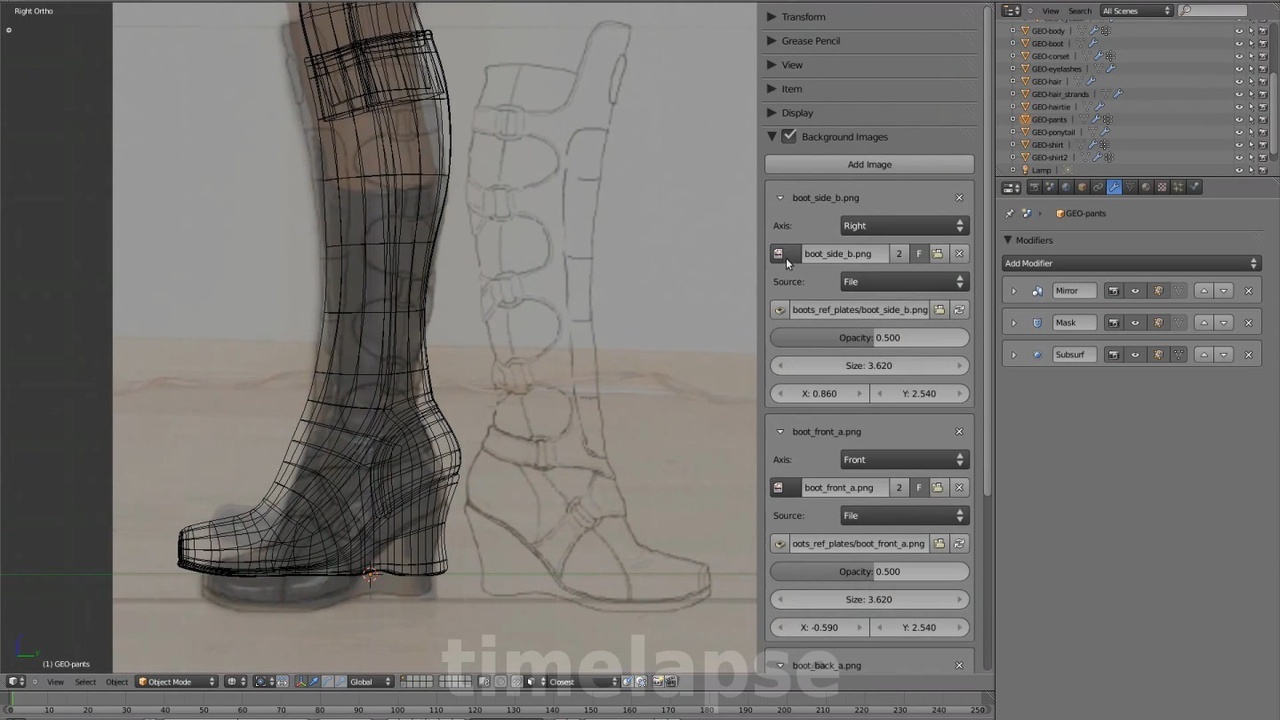The height and width of the screenshot is (720, 1280).
Task: Open the Add Modifier selector
Action: pos(1130,263)
